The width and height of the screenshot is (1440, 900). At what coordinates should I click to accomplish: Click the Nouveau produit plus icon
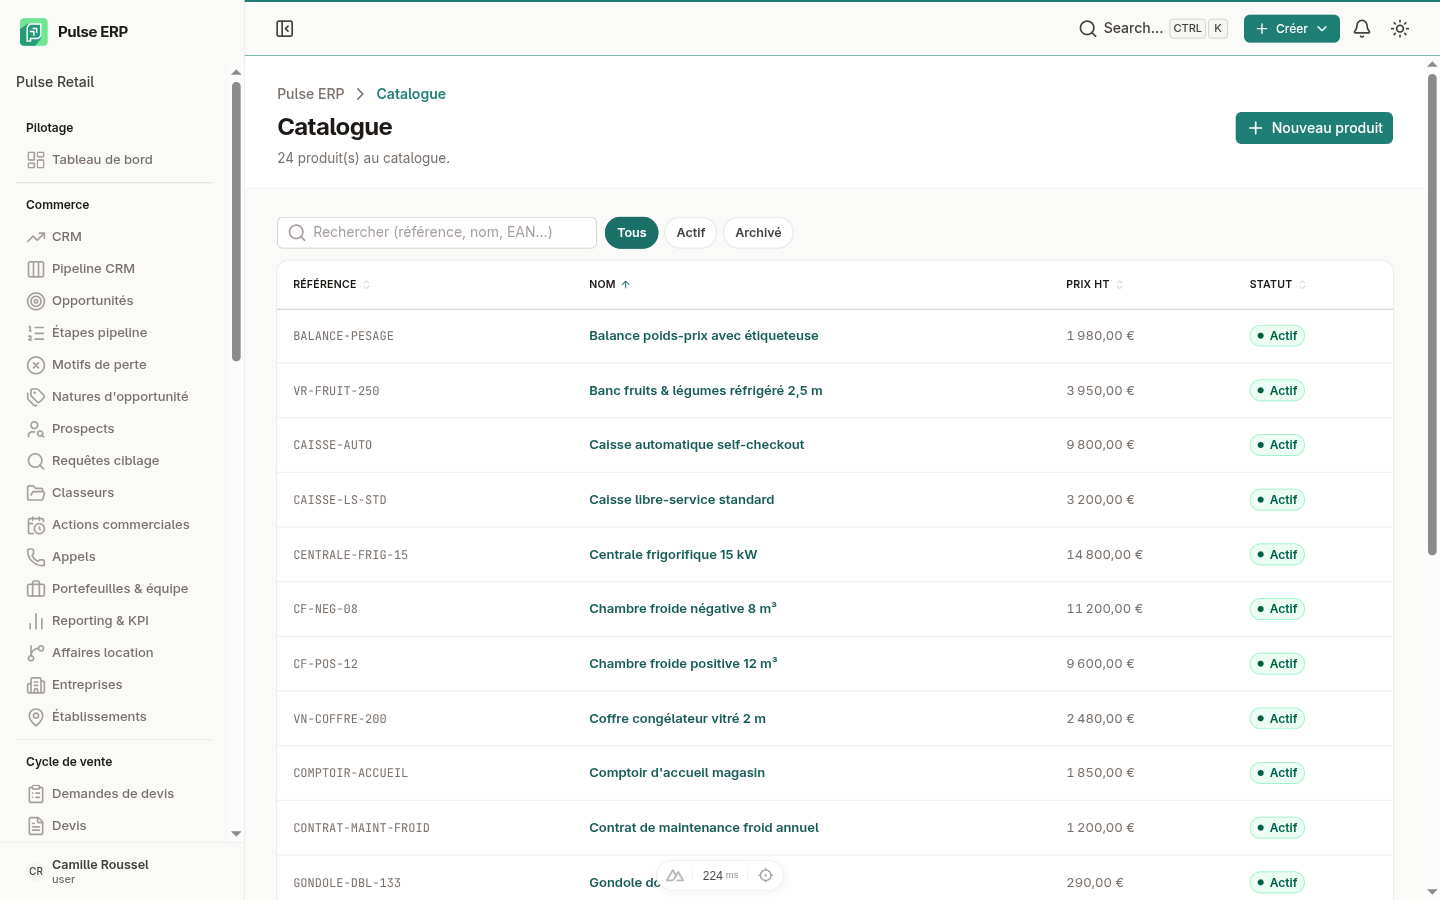click(x=1256, y=128)
